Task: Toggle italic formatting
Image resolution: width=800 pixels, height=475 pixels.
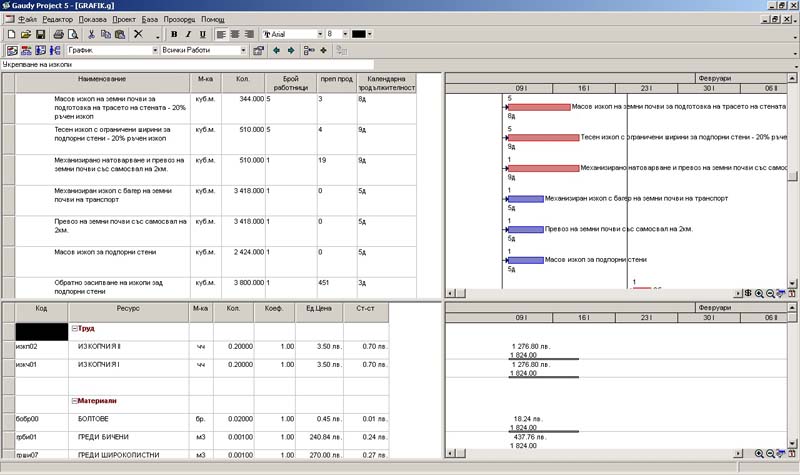Action: [188, 34]
